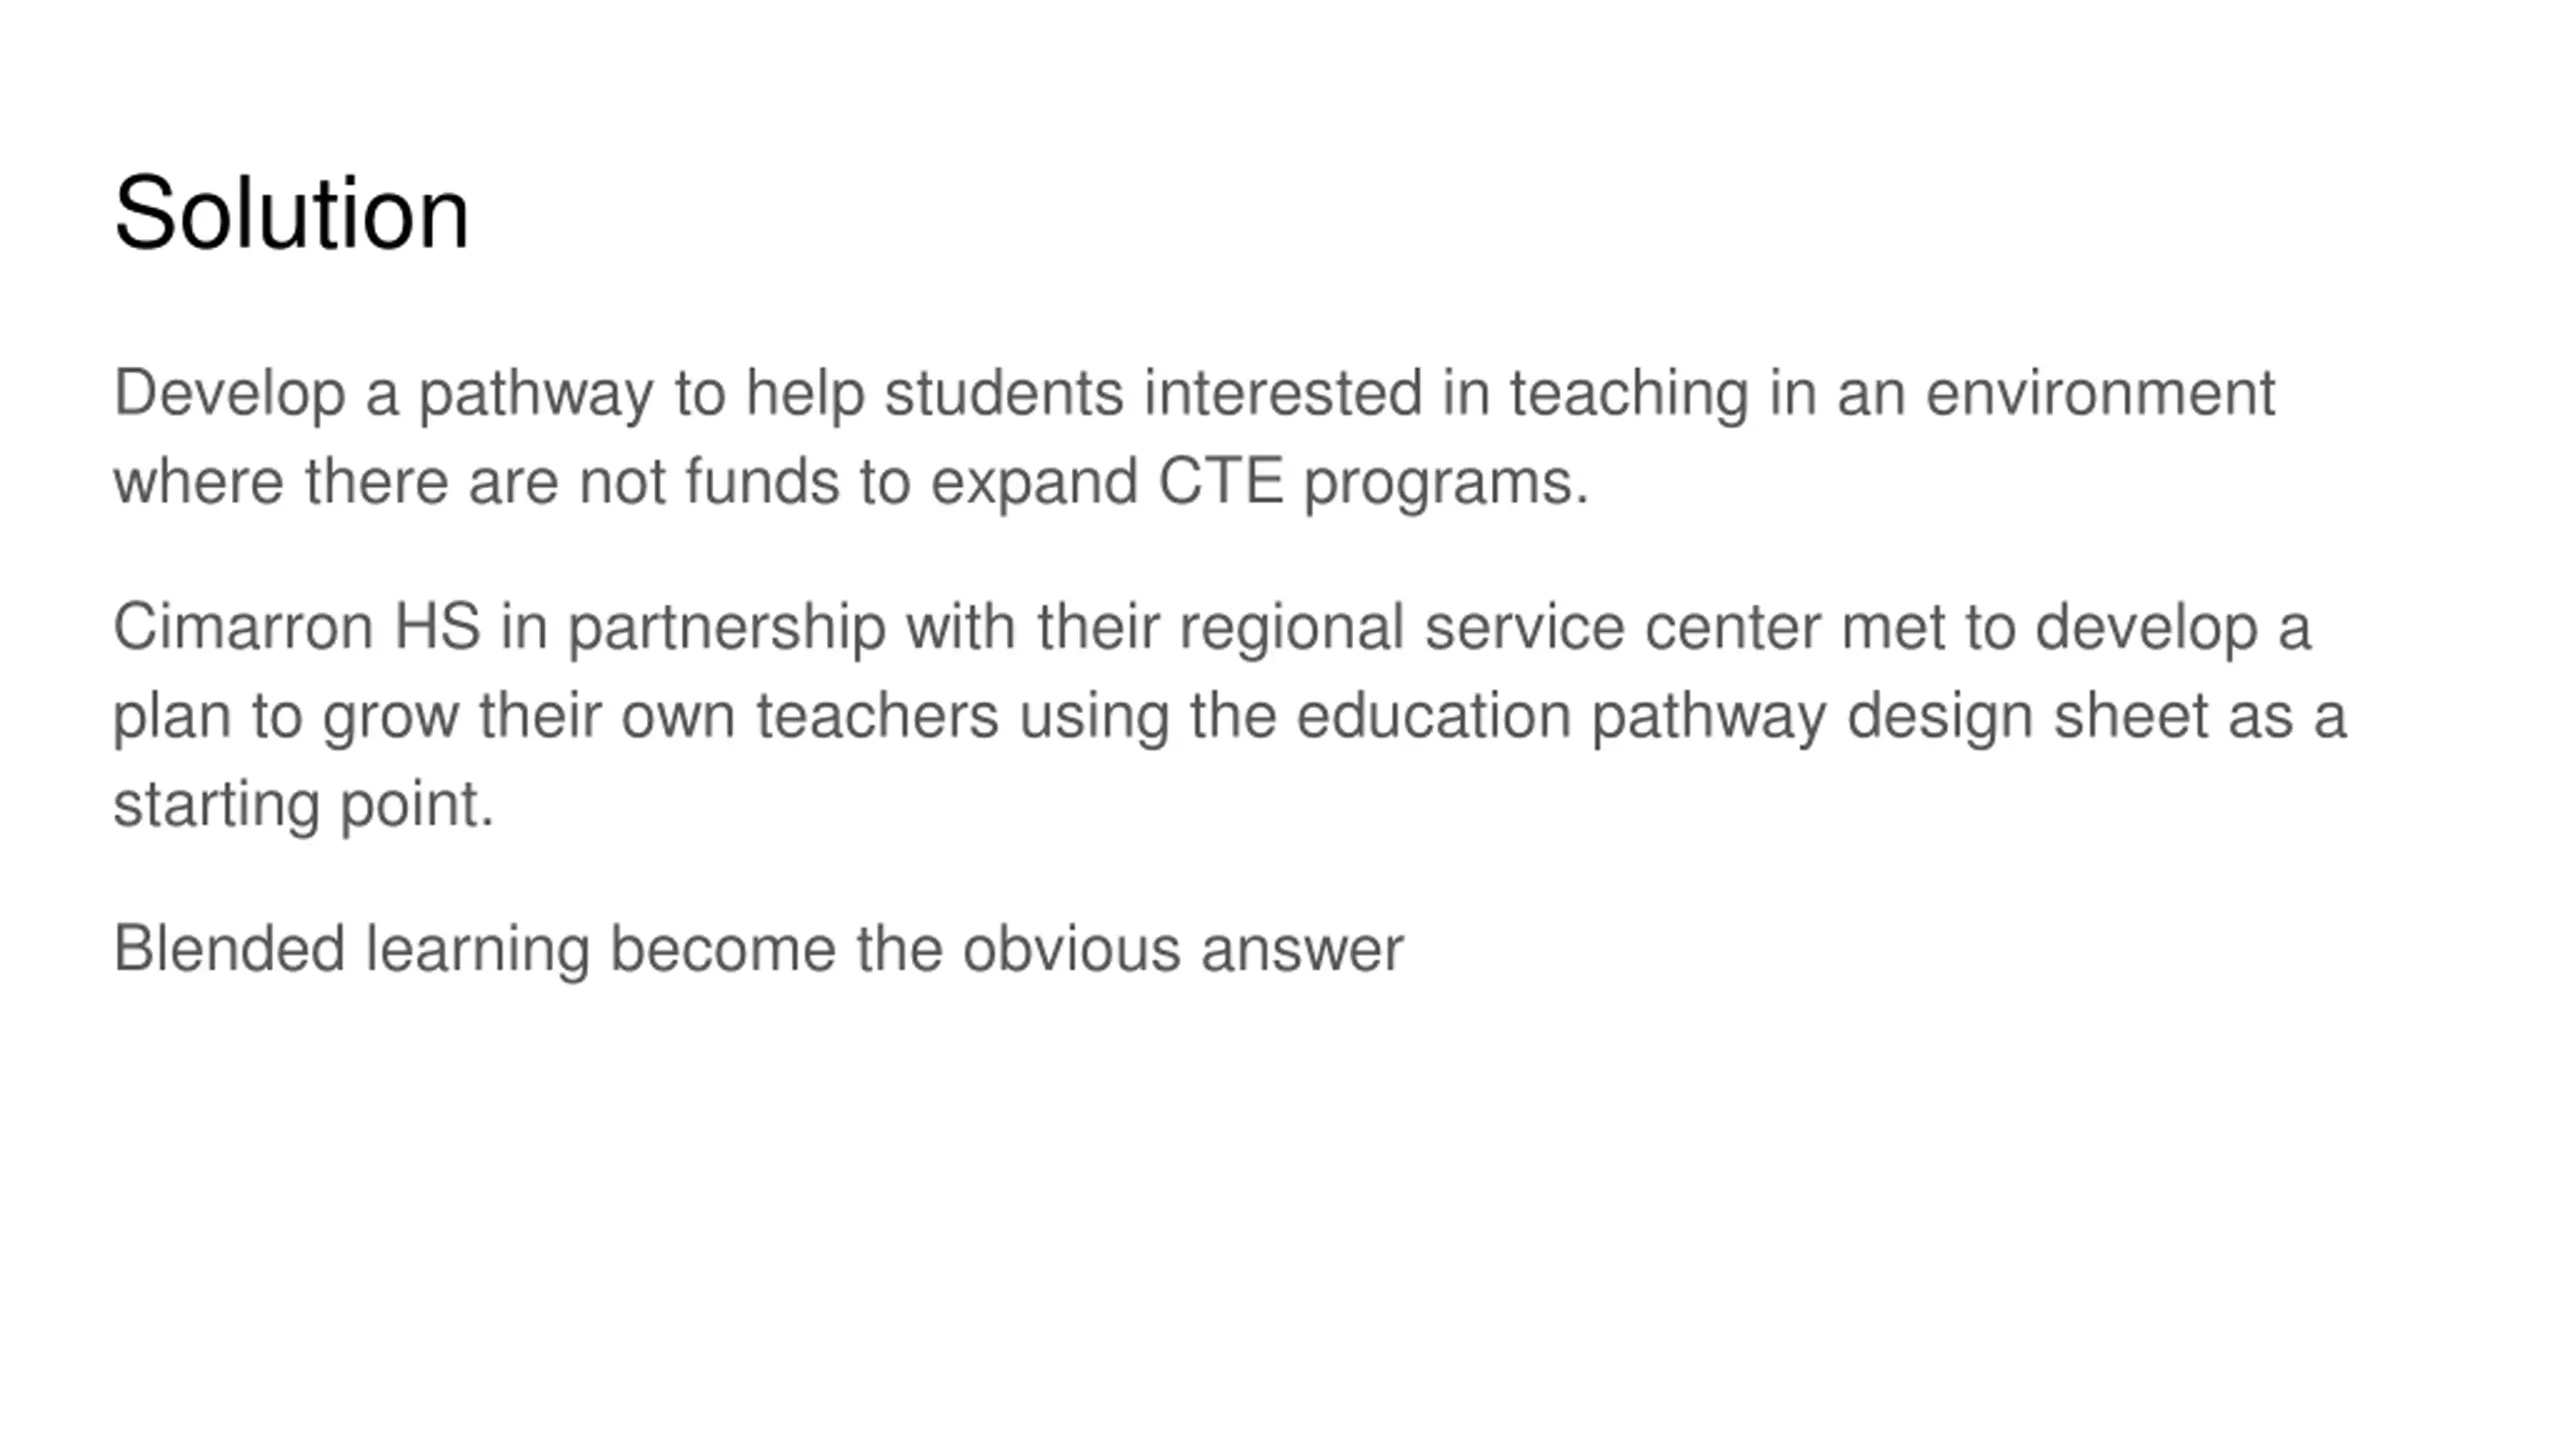Click the word "teachers" in second paragraph
This screenshot has width=2560, height=1440.
(x=877, y=716)
